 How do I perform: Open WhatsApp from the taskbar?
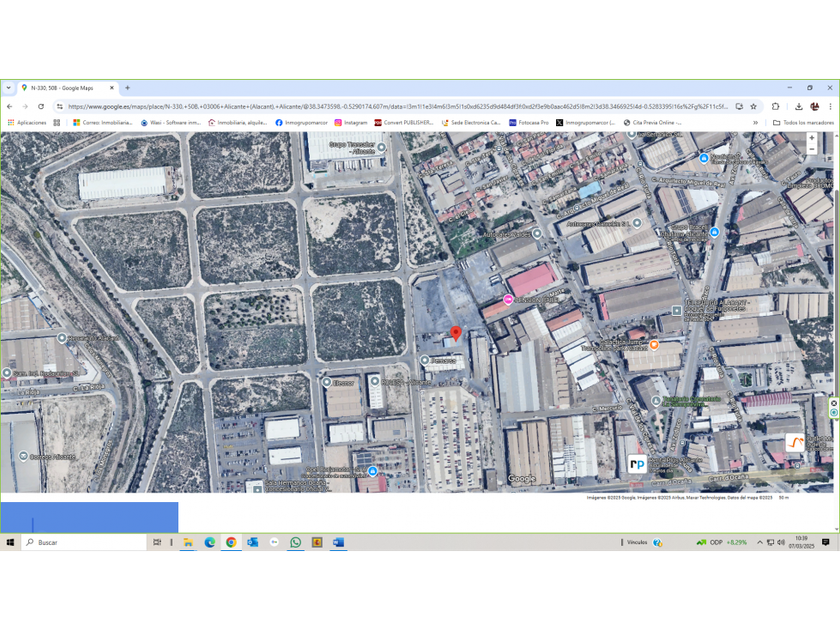tap(296, 542)
